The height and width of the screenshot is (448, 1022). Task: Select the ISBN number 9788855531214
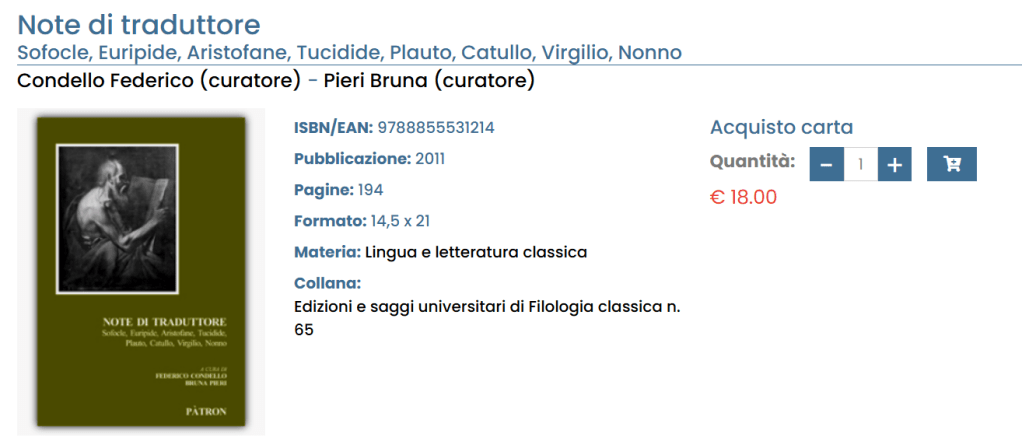click(x=436, y=128)
